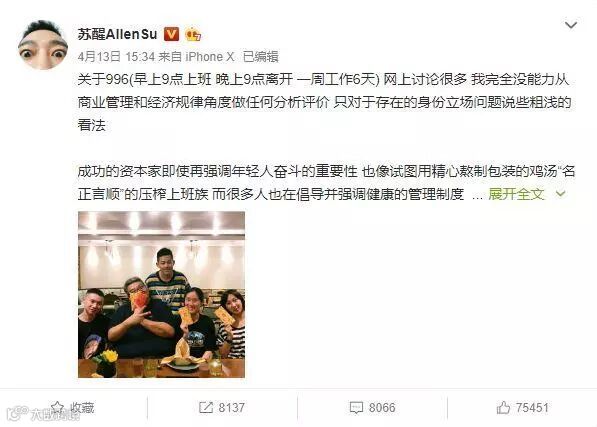Toggle like on count 75451
The width and height of the screenshot is (597, 427).
522,408
